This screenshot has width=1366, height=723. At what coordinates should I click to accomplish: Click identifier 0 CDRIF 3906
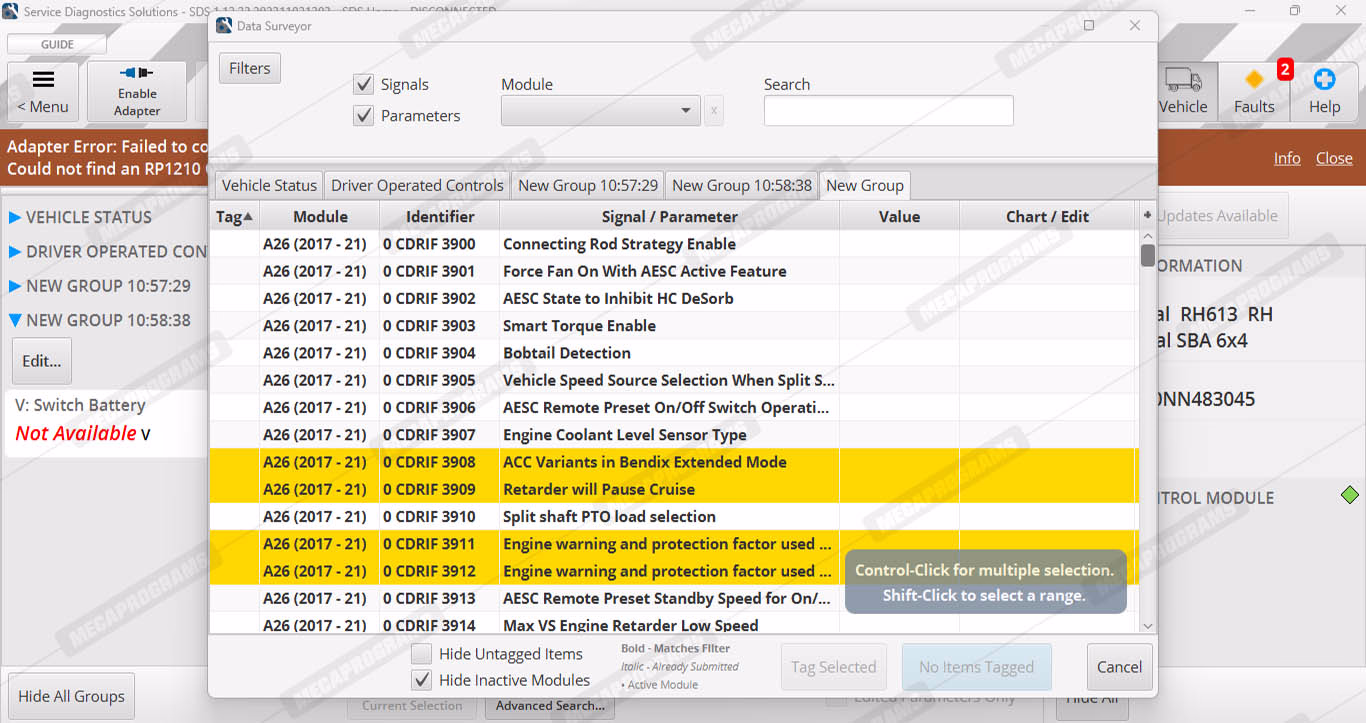click(x=429, y=407)
